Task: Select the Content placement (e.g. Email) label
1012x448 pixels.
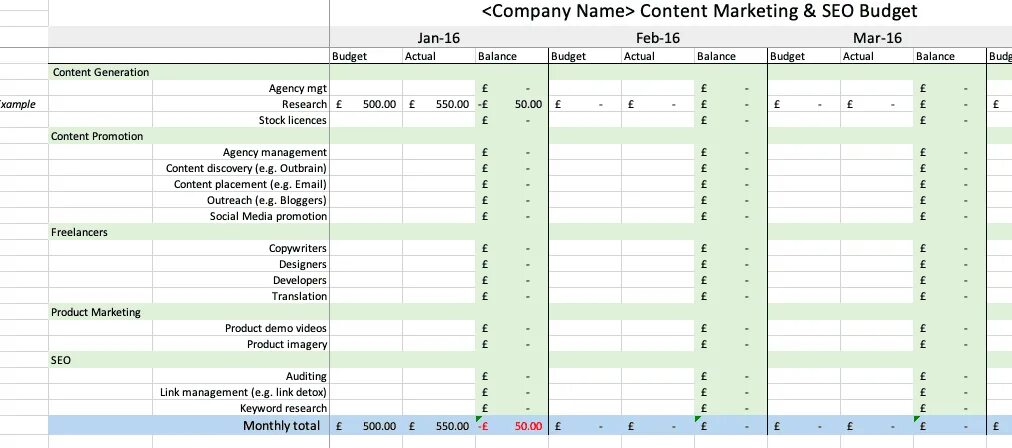Action: pos(250,184)
